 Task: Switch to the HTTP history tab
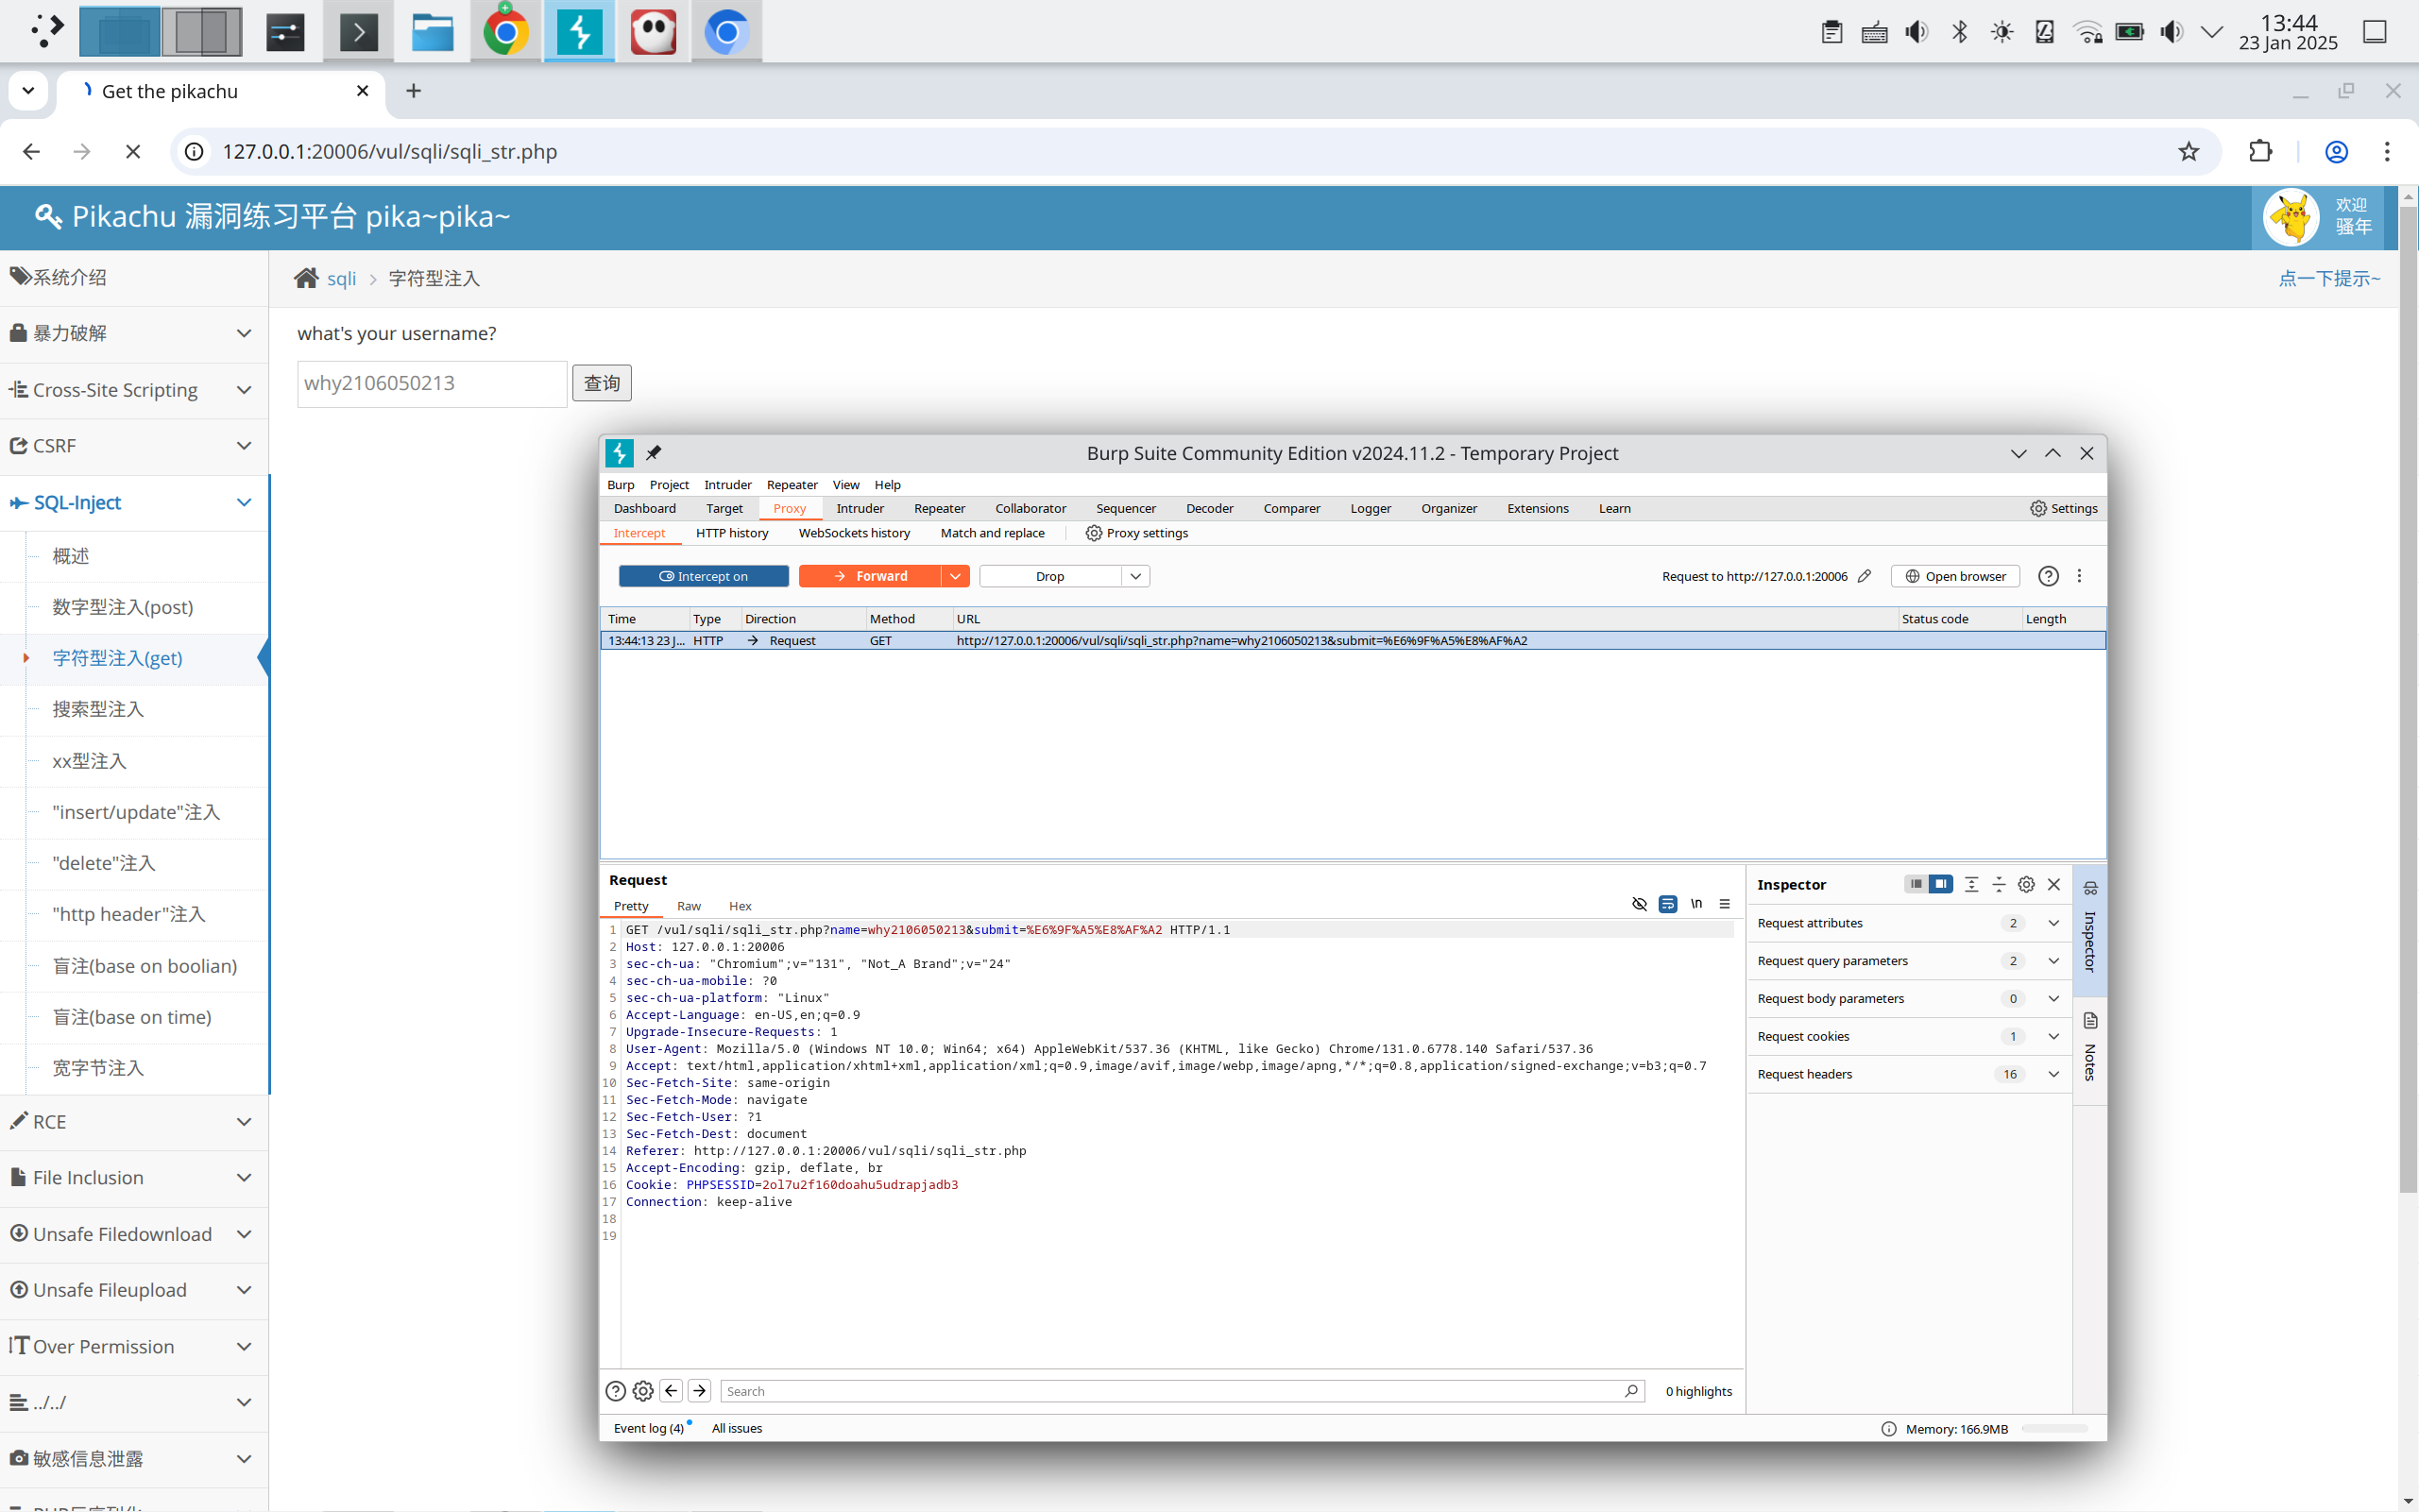click(732, 533)
